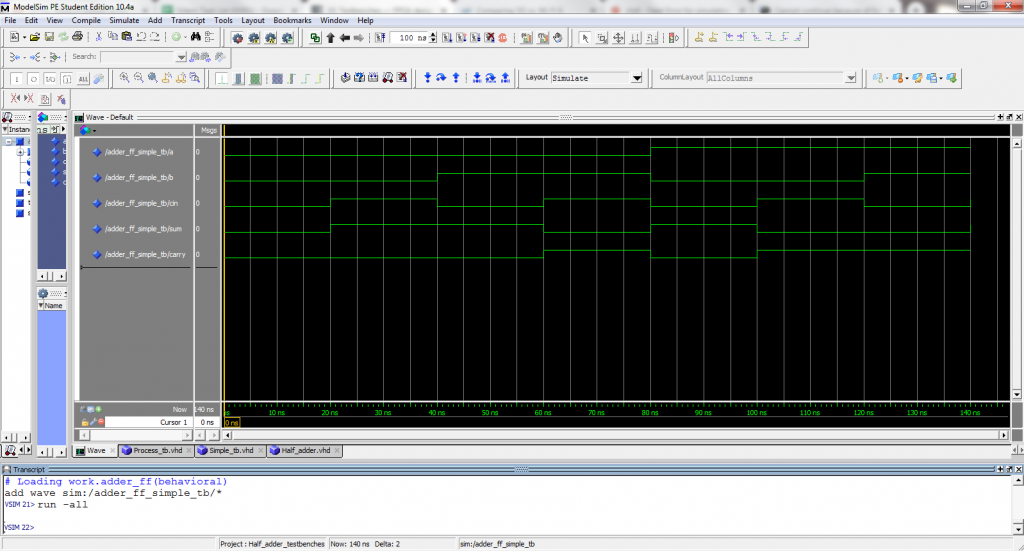
Task: Click the Open file folder icon
Action: [35, 38]
